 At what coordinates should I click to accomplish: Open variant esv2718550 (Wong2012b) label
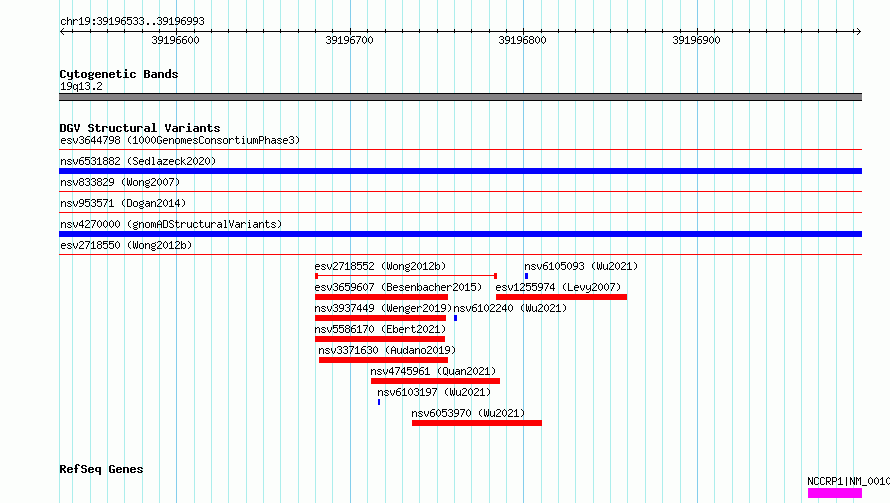(x=126, y=245)
